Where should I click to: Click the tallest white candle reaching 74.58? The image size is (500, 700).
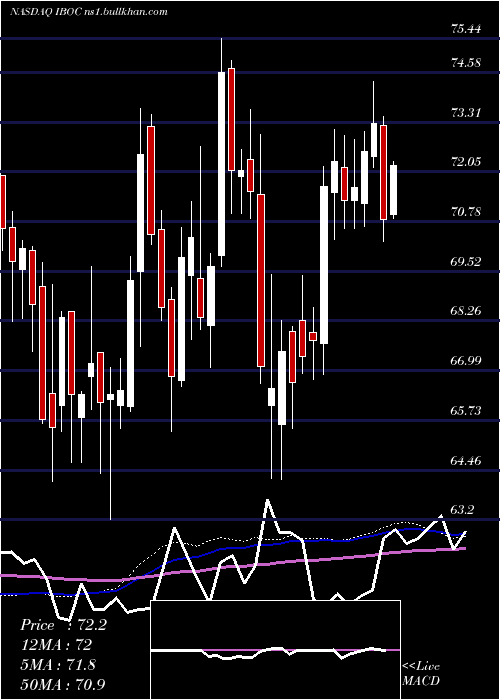221,164
